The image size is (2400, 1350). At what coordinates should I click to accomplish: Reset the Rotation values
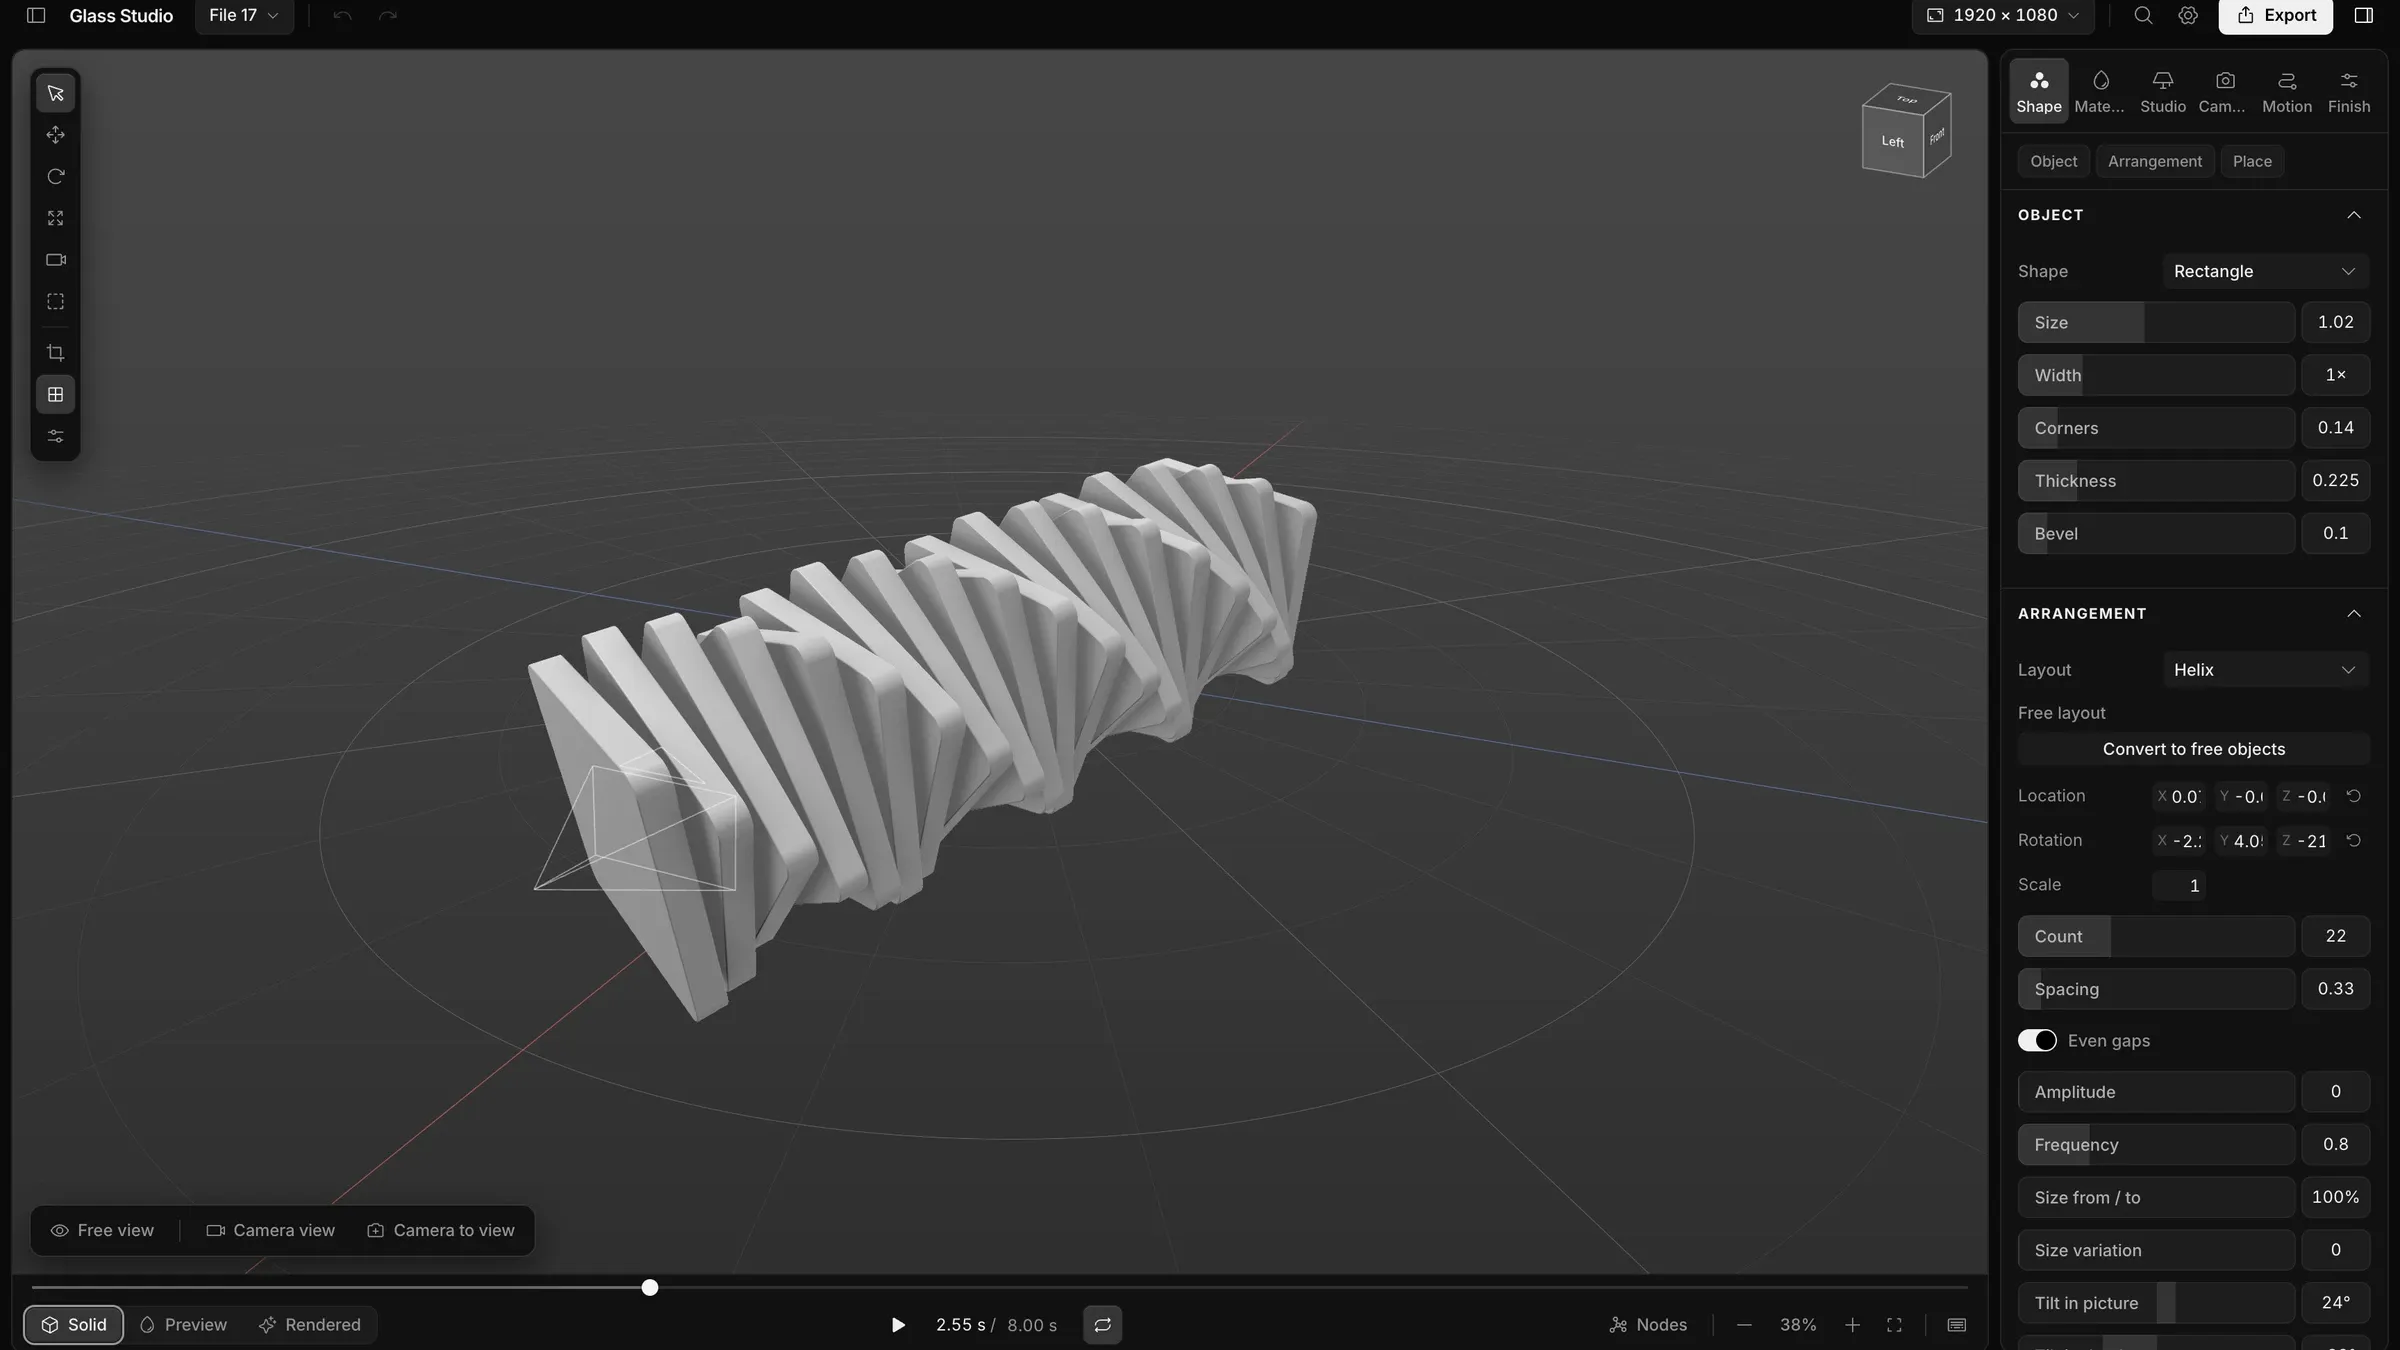click(2354, 841)
